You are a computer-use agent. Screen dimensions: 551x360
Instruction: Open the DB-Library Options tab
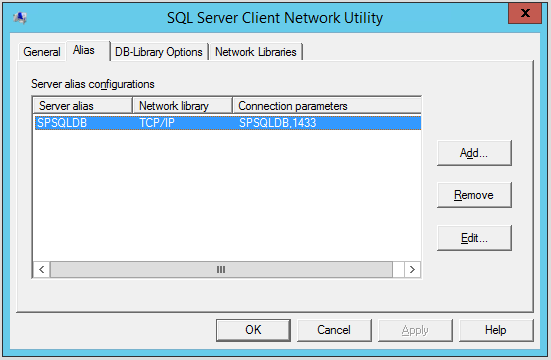(x=159, y=52)
